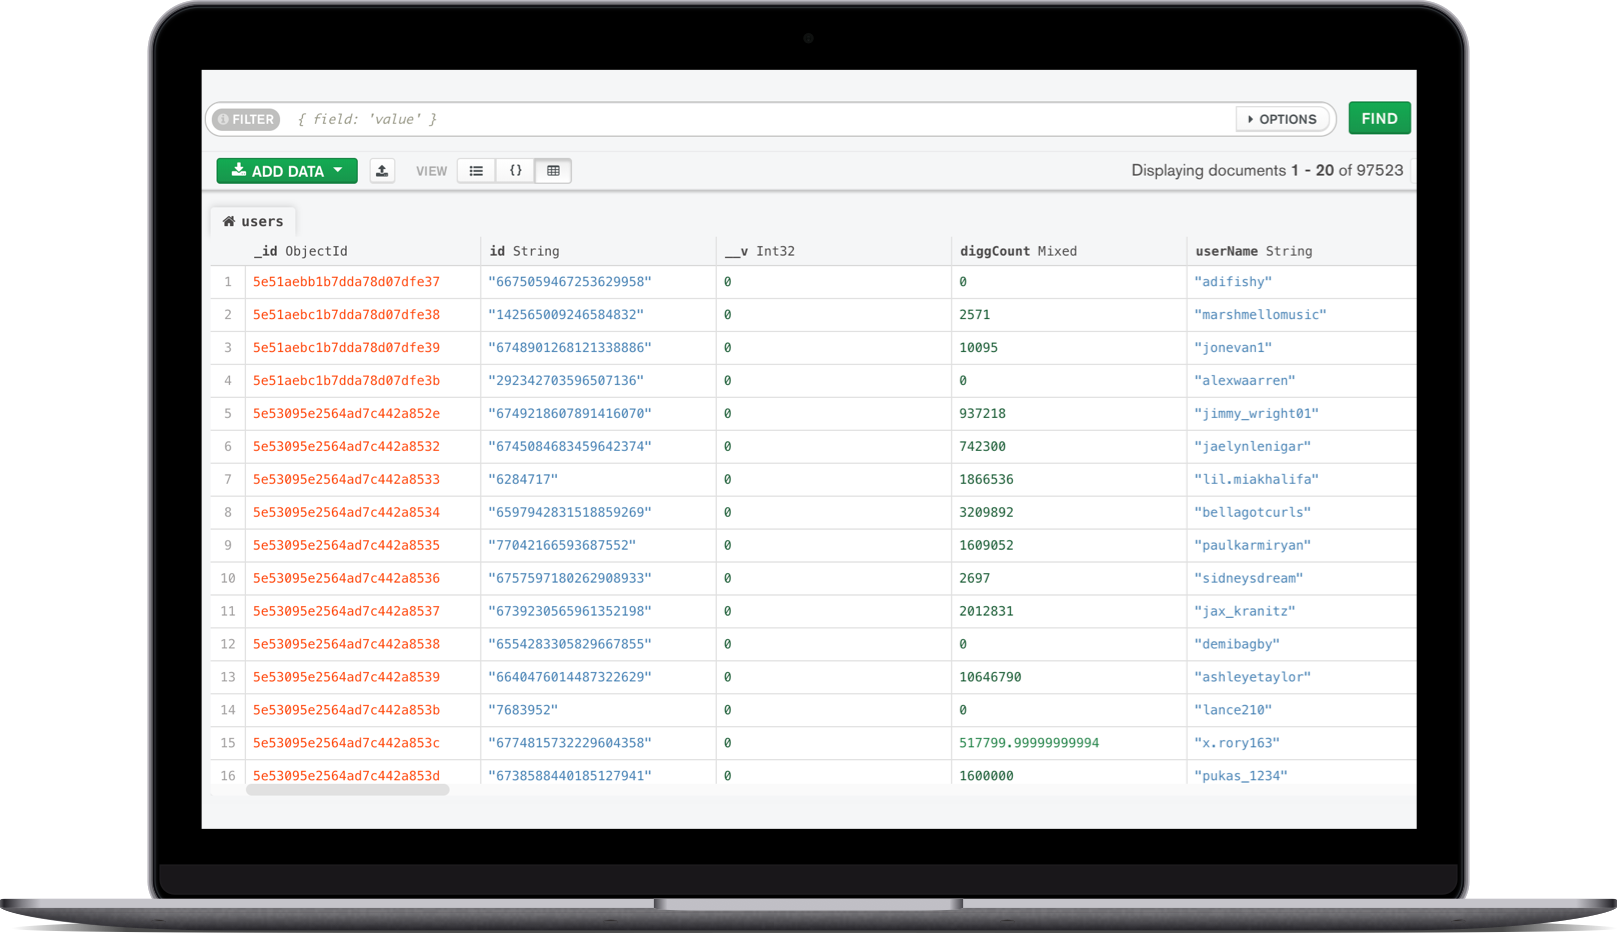Click the _id ObjectId column header
The width and height of the screenshot is (1617, 933).
tap(301, 251)
